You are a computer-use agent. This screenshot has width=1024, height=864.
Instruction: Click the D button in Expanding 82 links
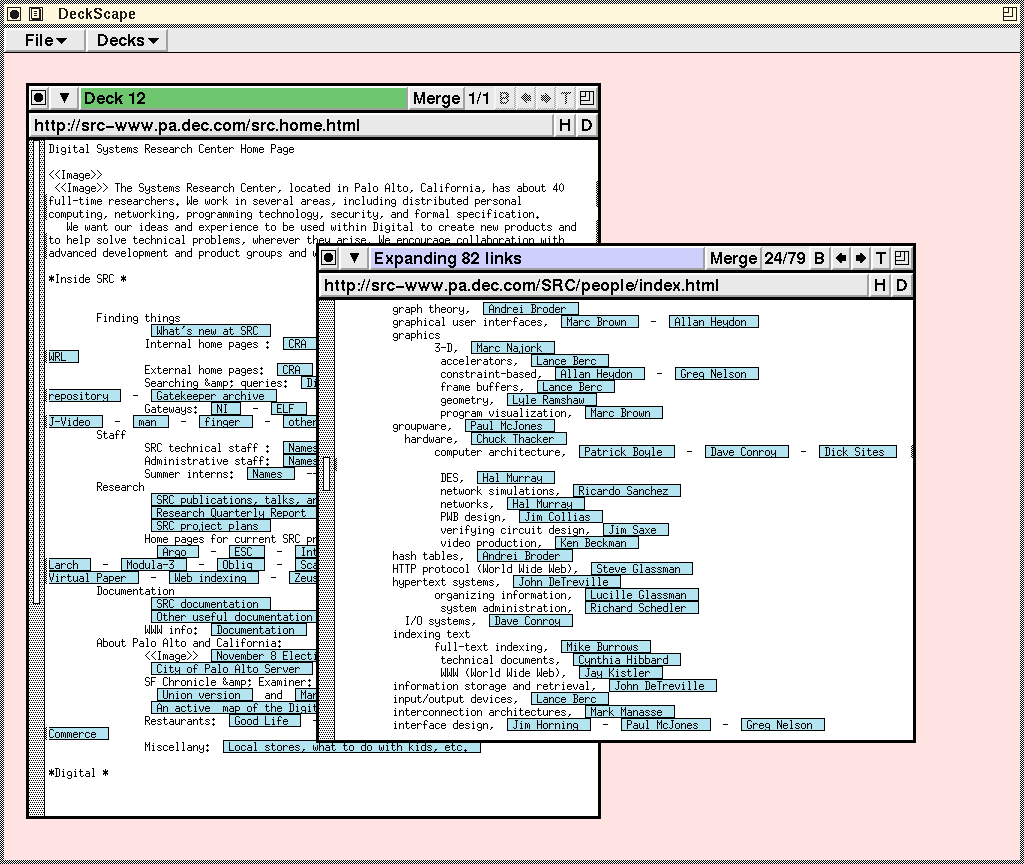(x=901, y=285)
